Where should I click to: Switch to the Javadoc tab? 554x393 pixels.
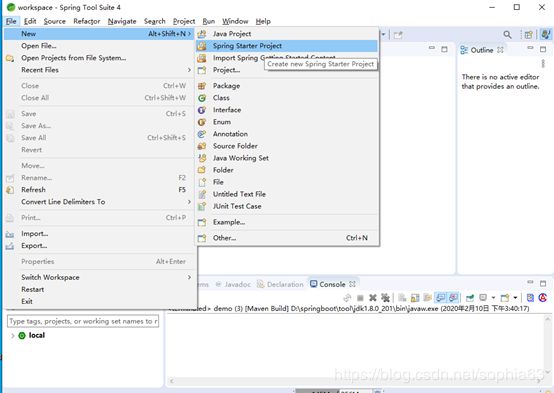click(233, 284)
